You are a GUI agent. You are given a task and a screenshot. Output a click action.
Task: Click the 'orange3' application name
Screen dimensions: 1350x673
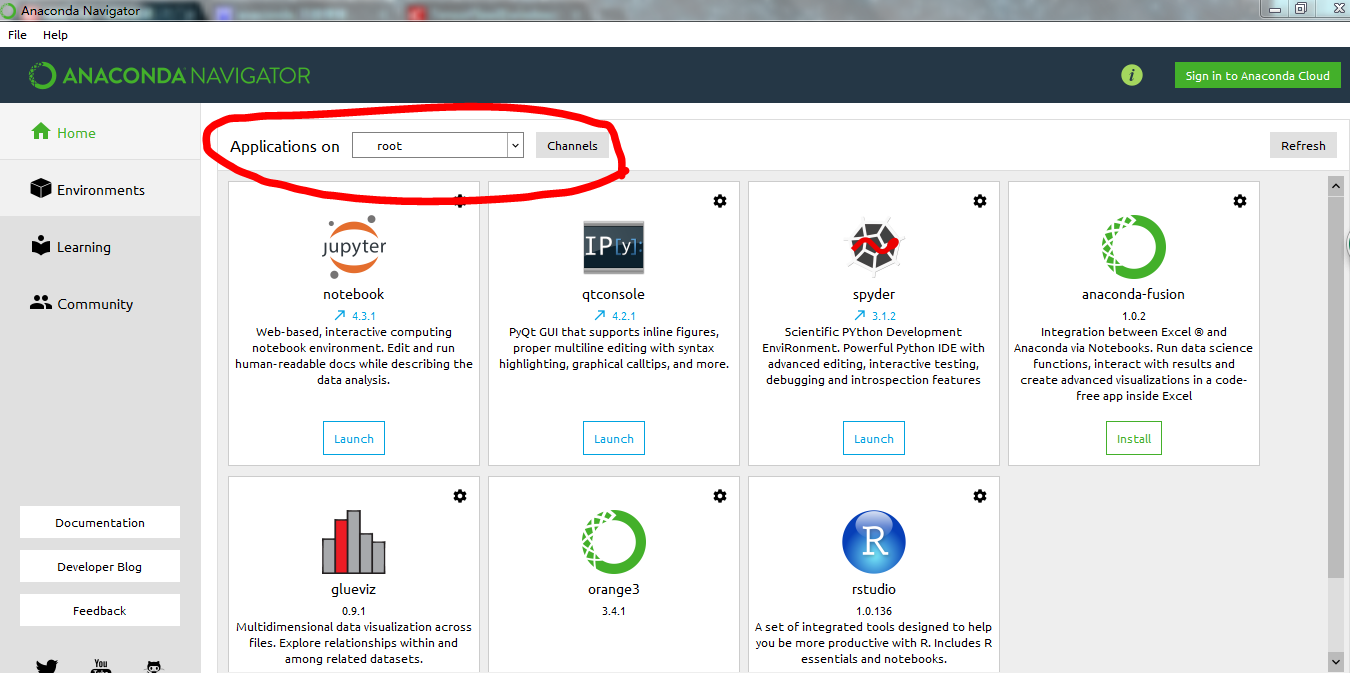click(613, 589)
